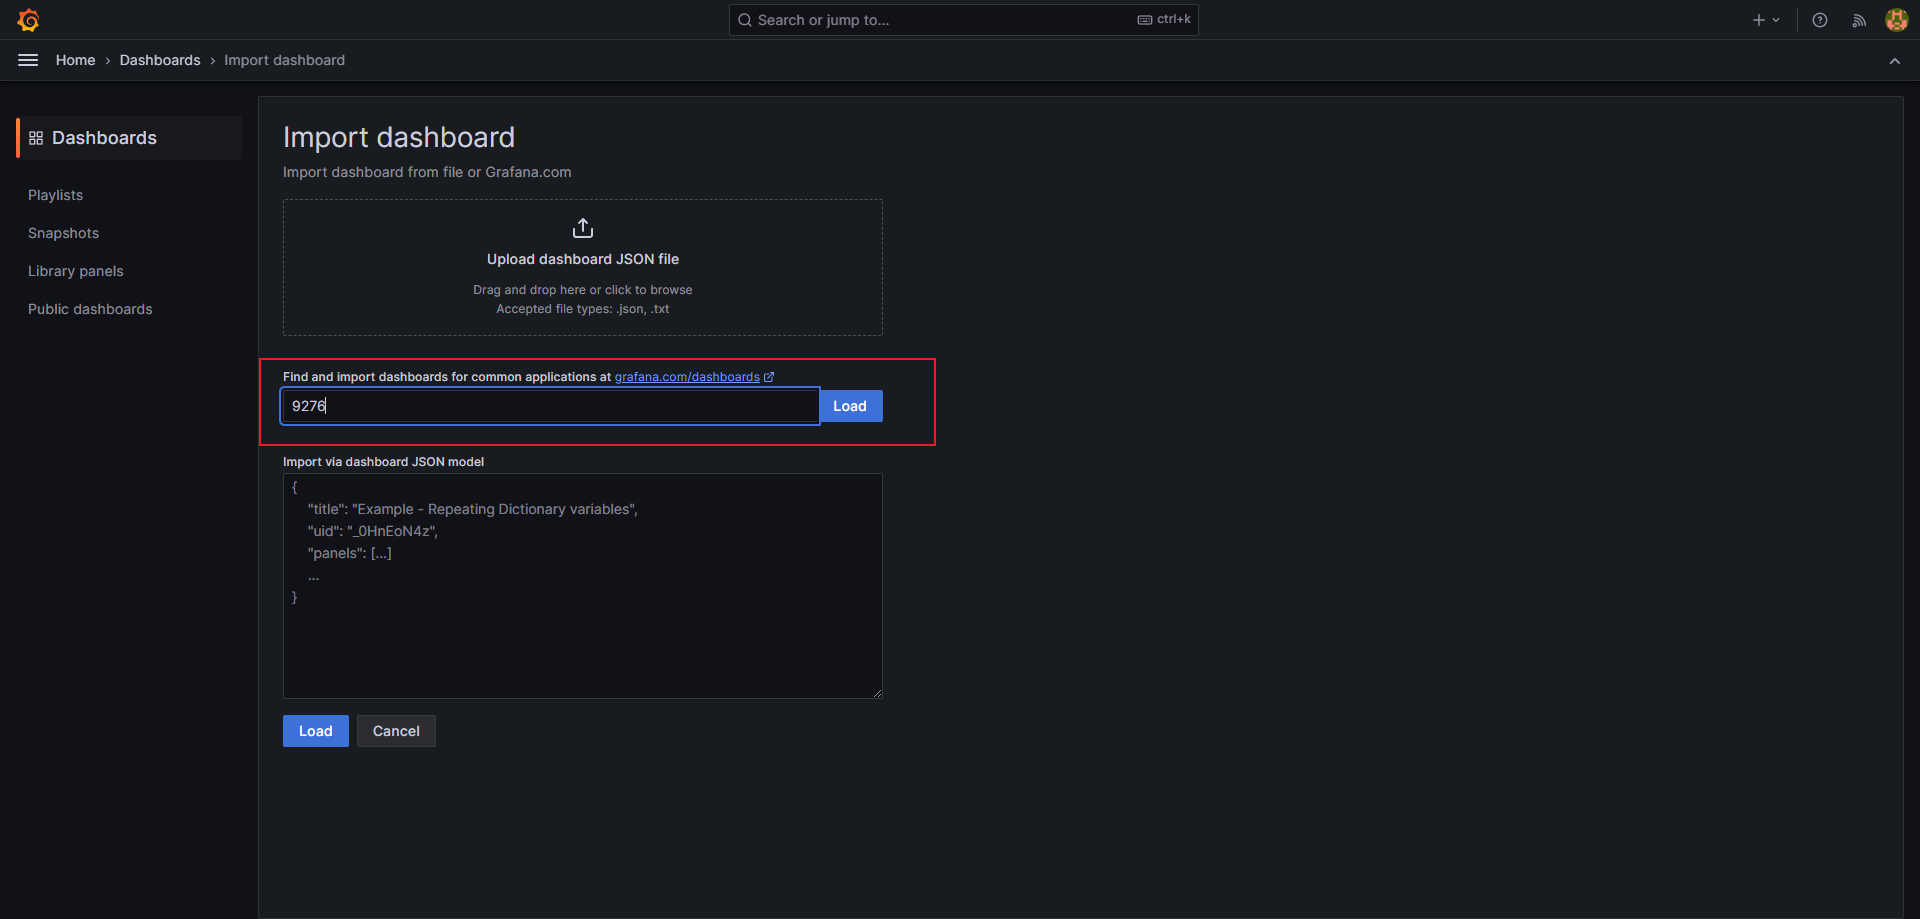The width and height of the screenshot is (1920, 919).
Task: Go to Library panels section
Action: [76, 271]
